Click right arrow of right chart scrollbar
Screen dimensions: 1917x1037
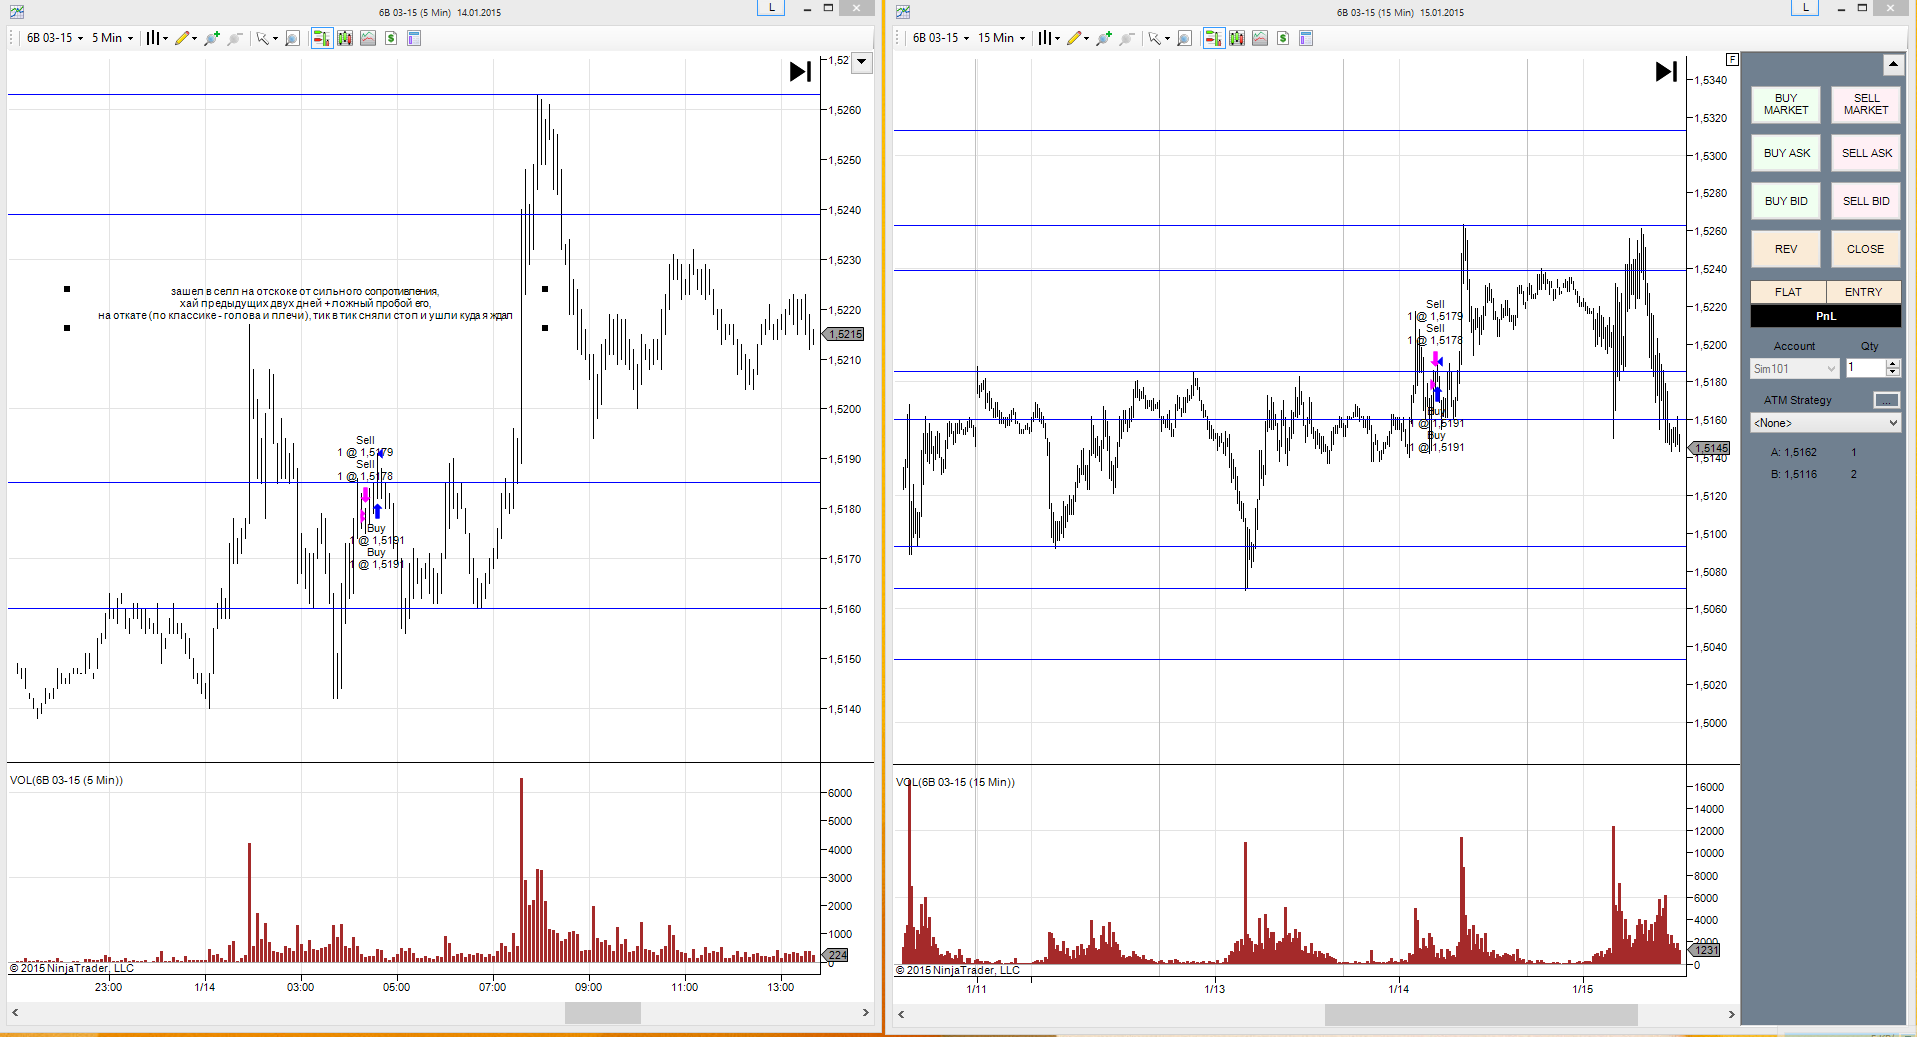tap(1732, 1014)
